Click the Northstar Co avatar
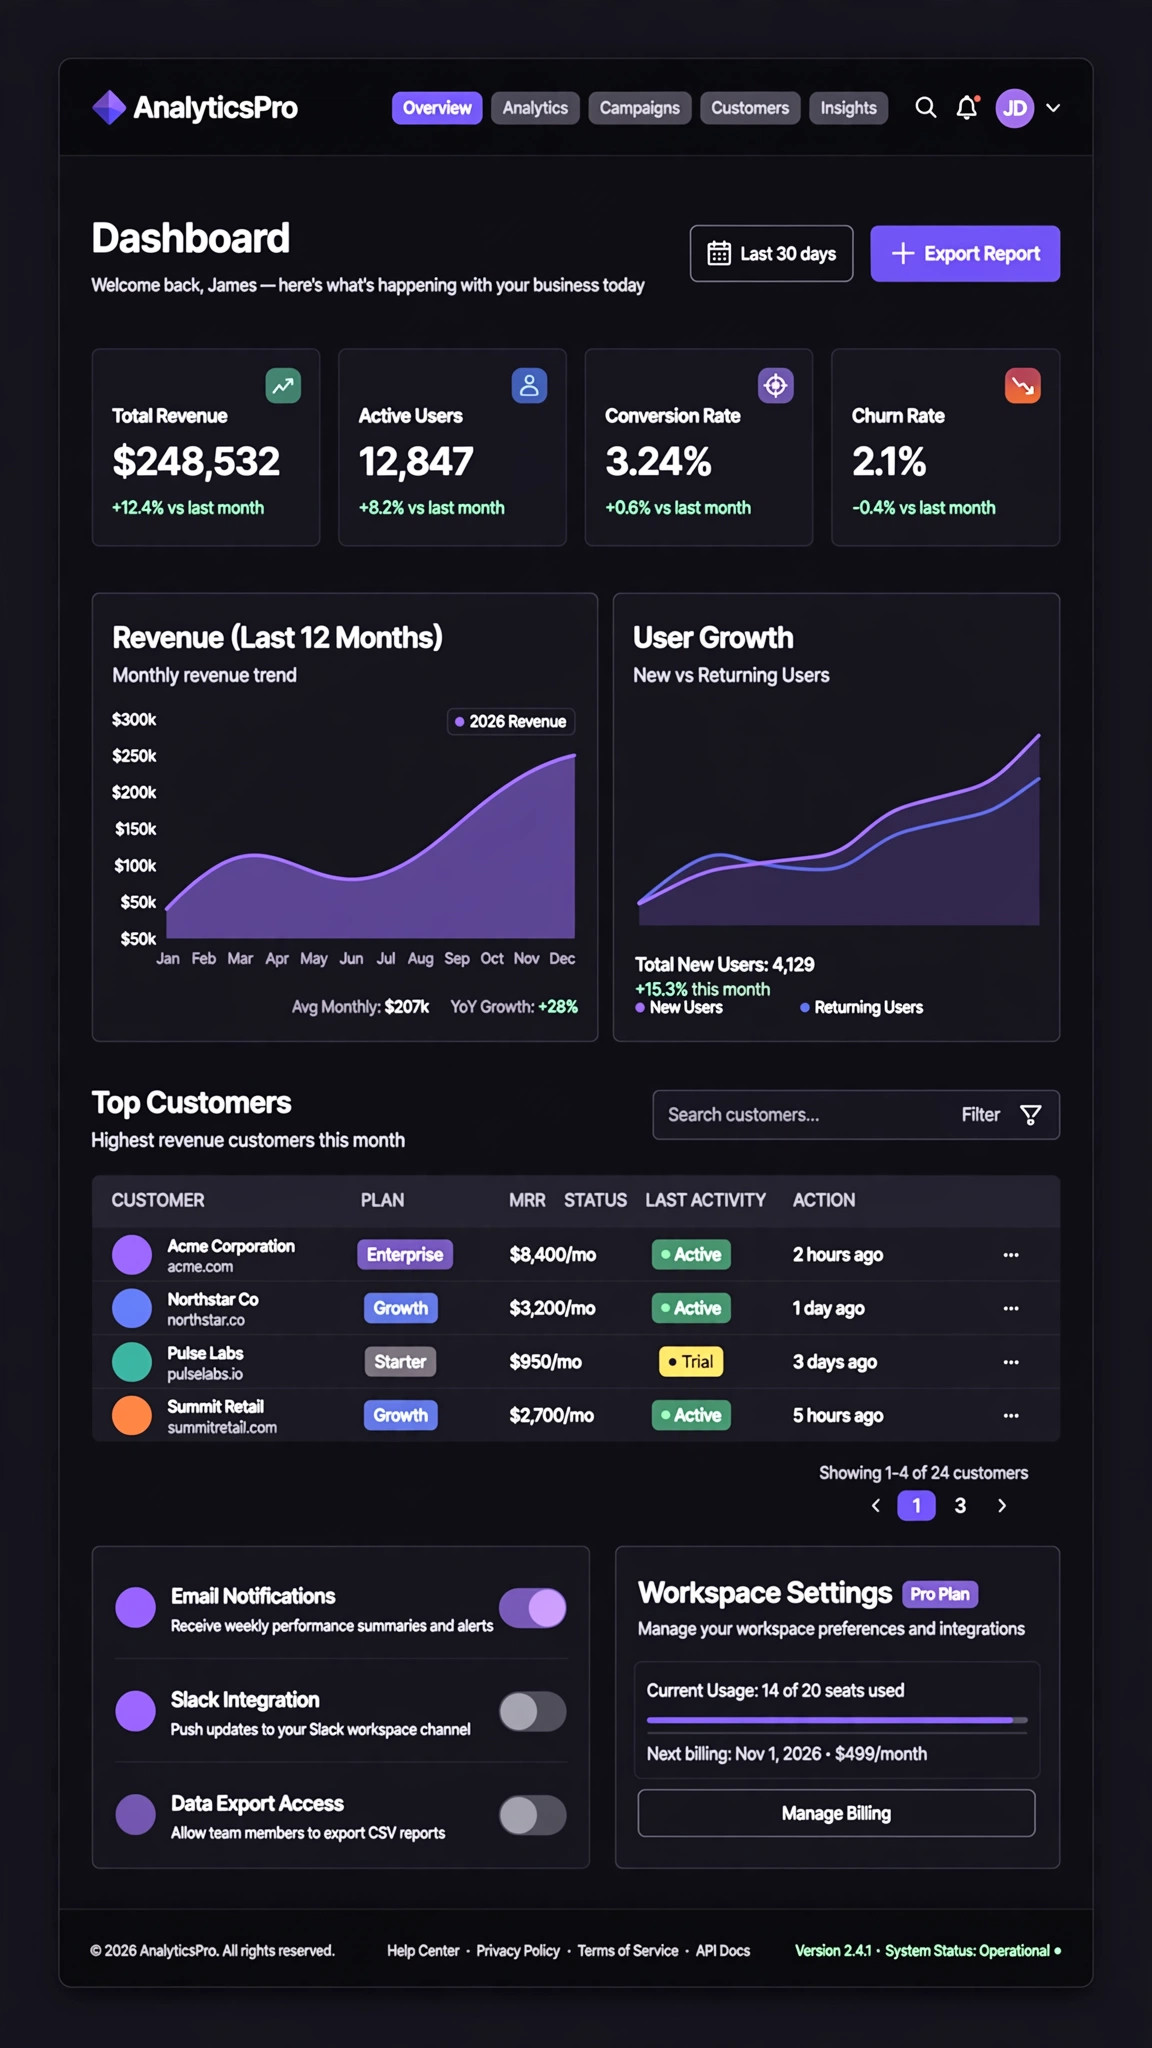Screen dimensions: 1152x2048 click(132, 1308)
